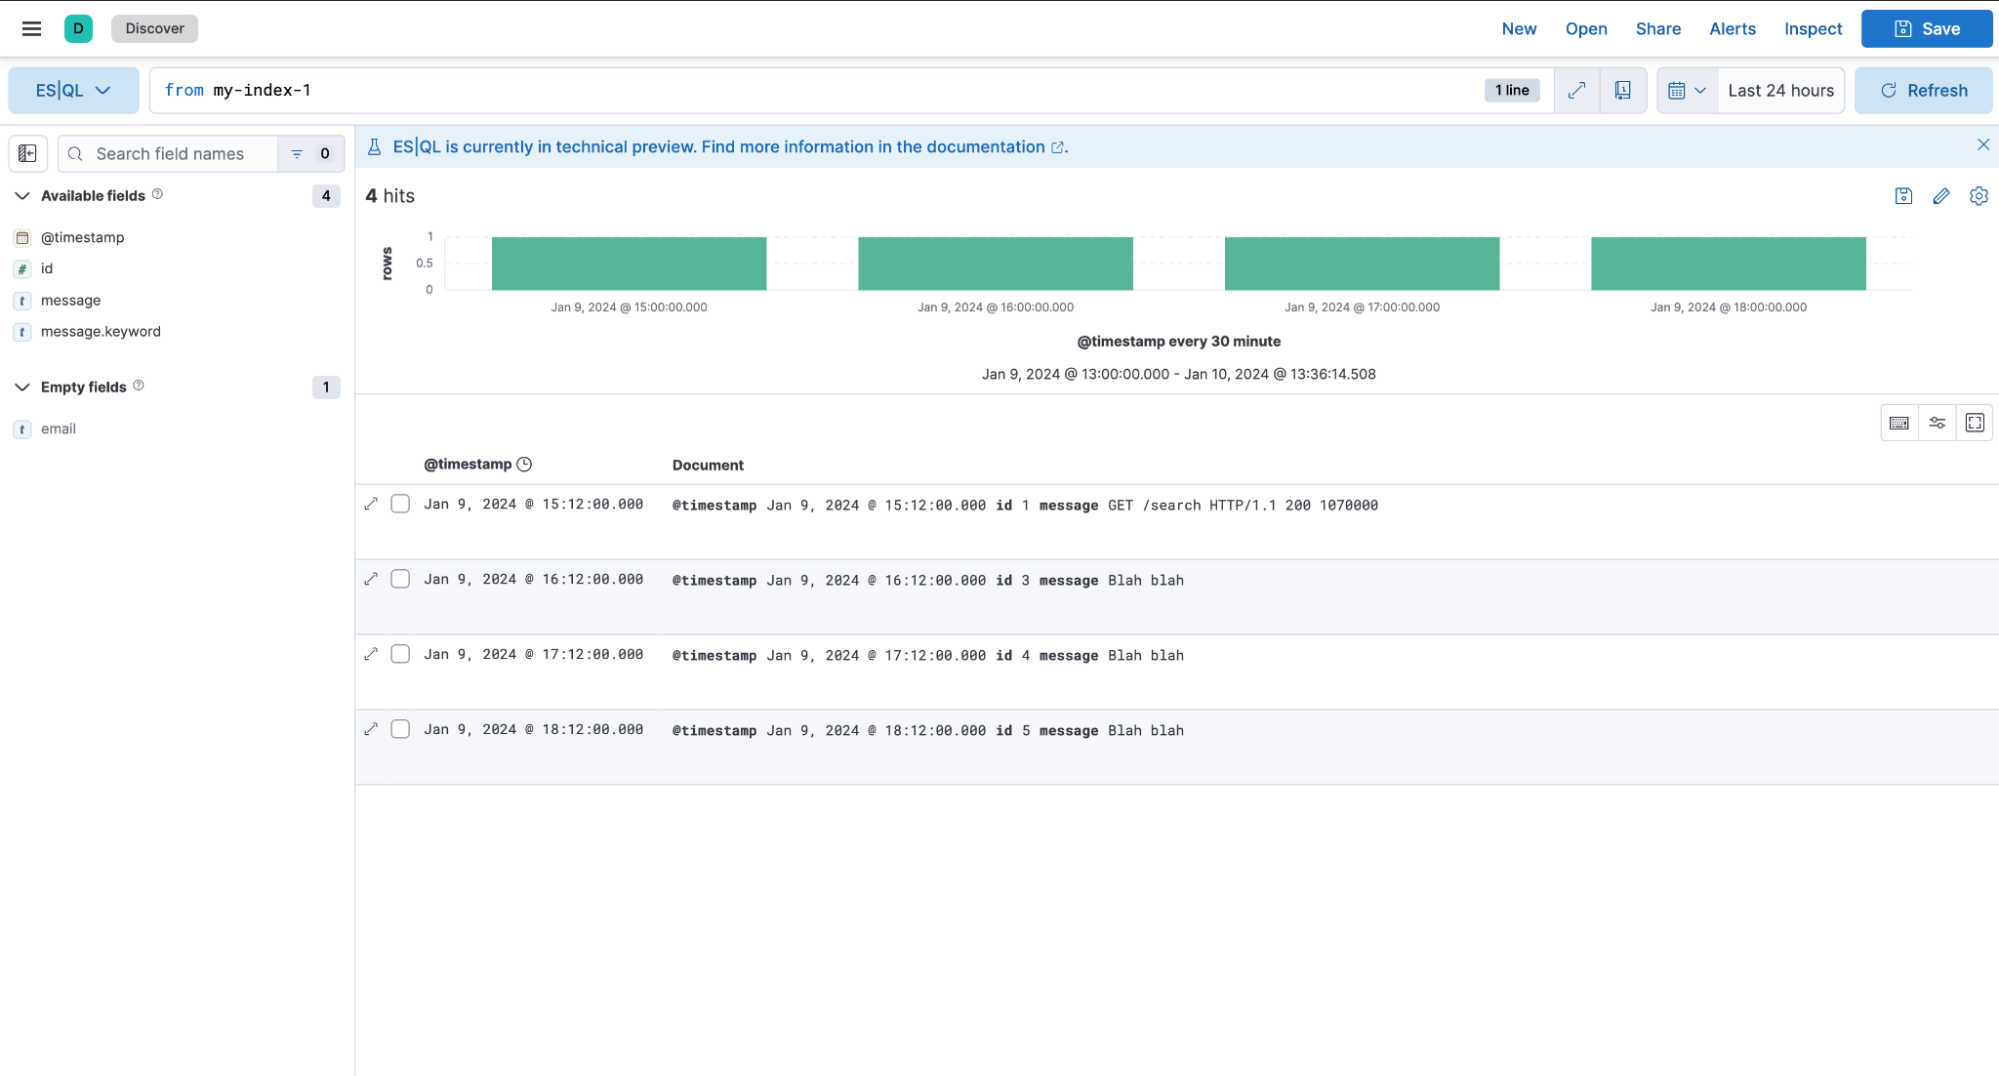Open the ES|QL language dropdown
This screenshot has width=1999, height=1076.
(74, 90)
